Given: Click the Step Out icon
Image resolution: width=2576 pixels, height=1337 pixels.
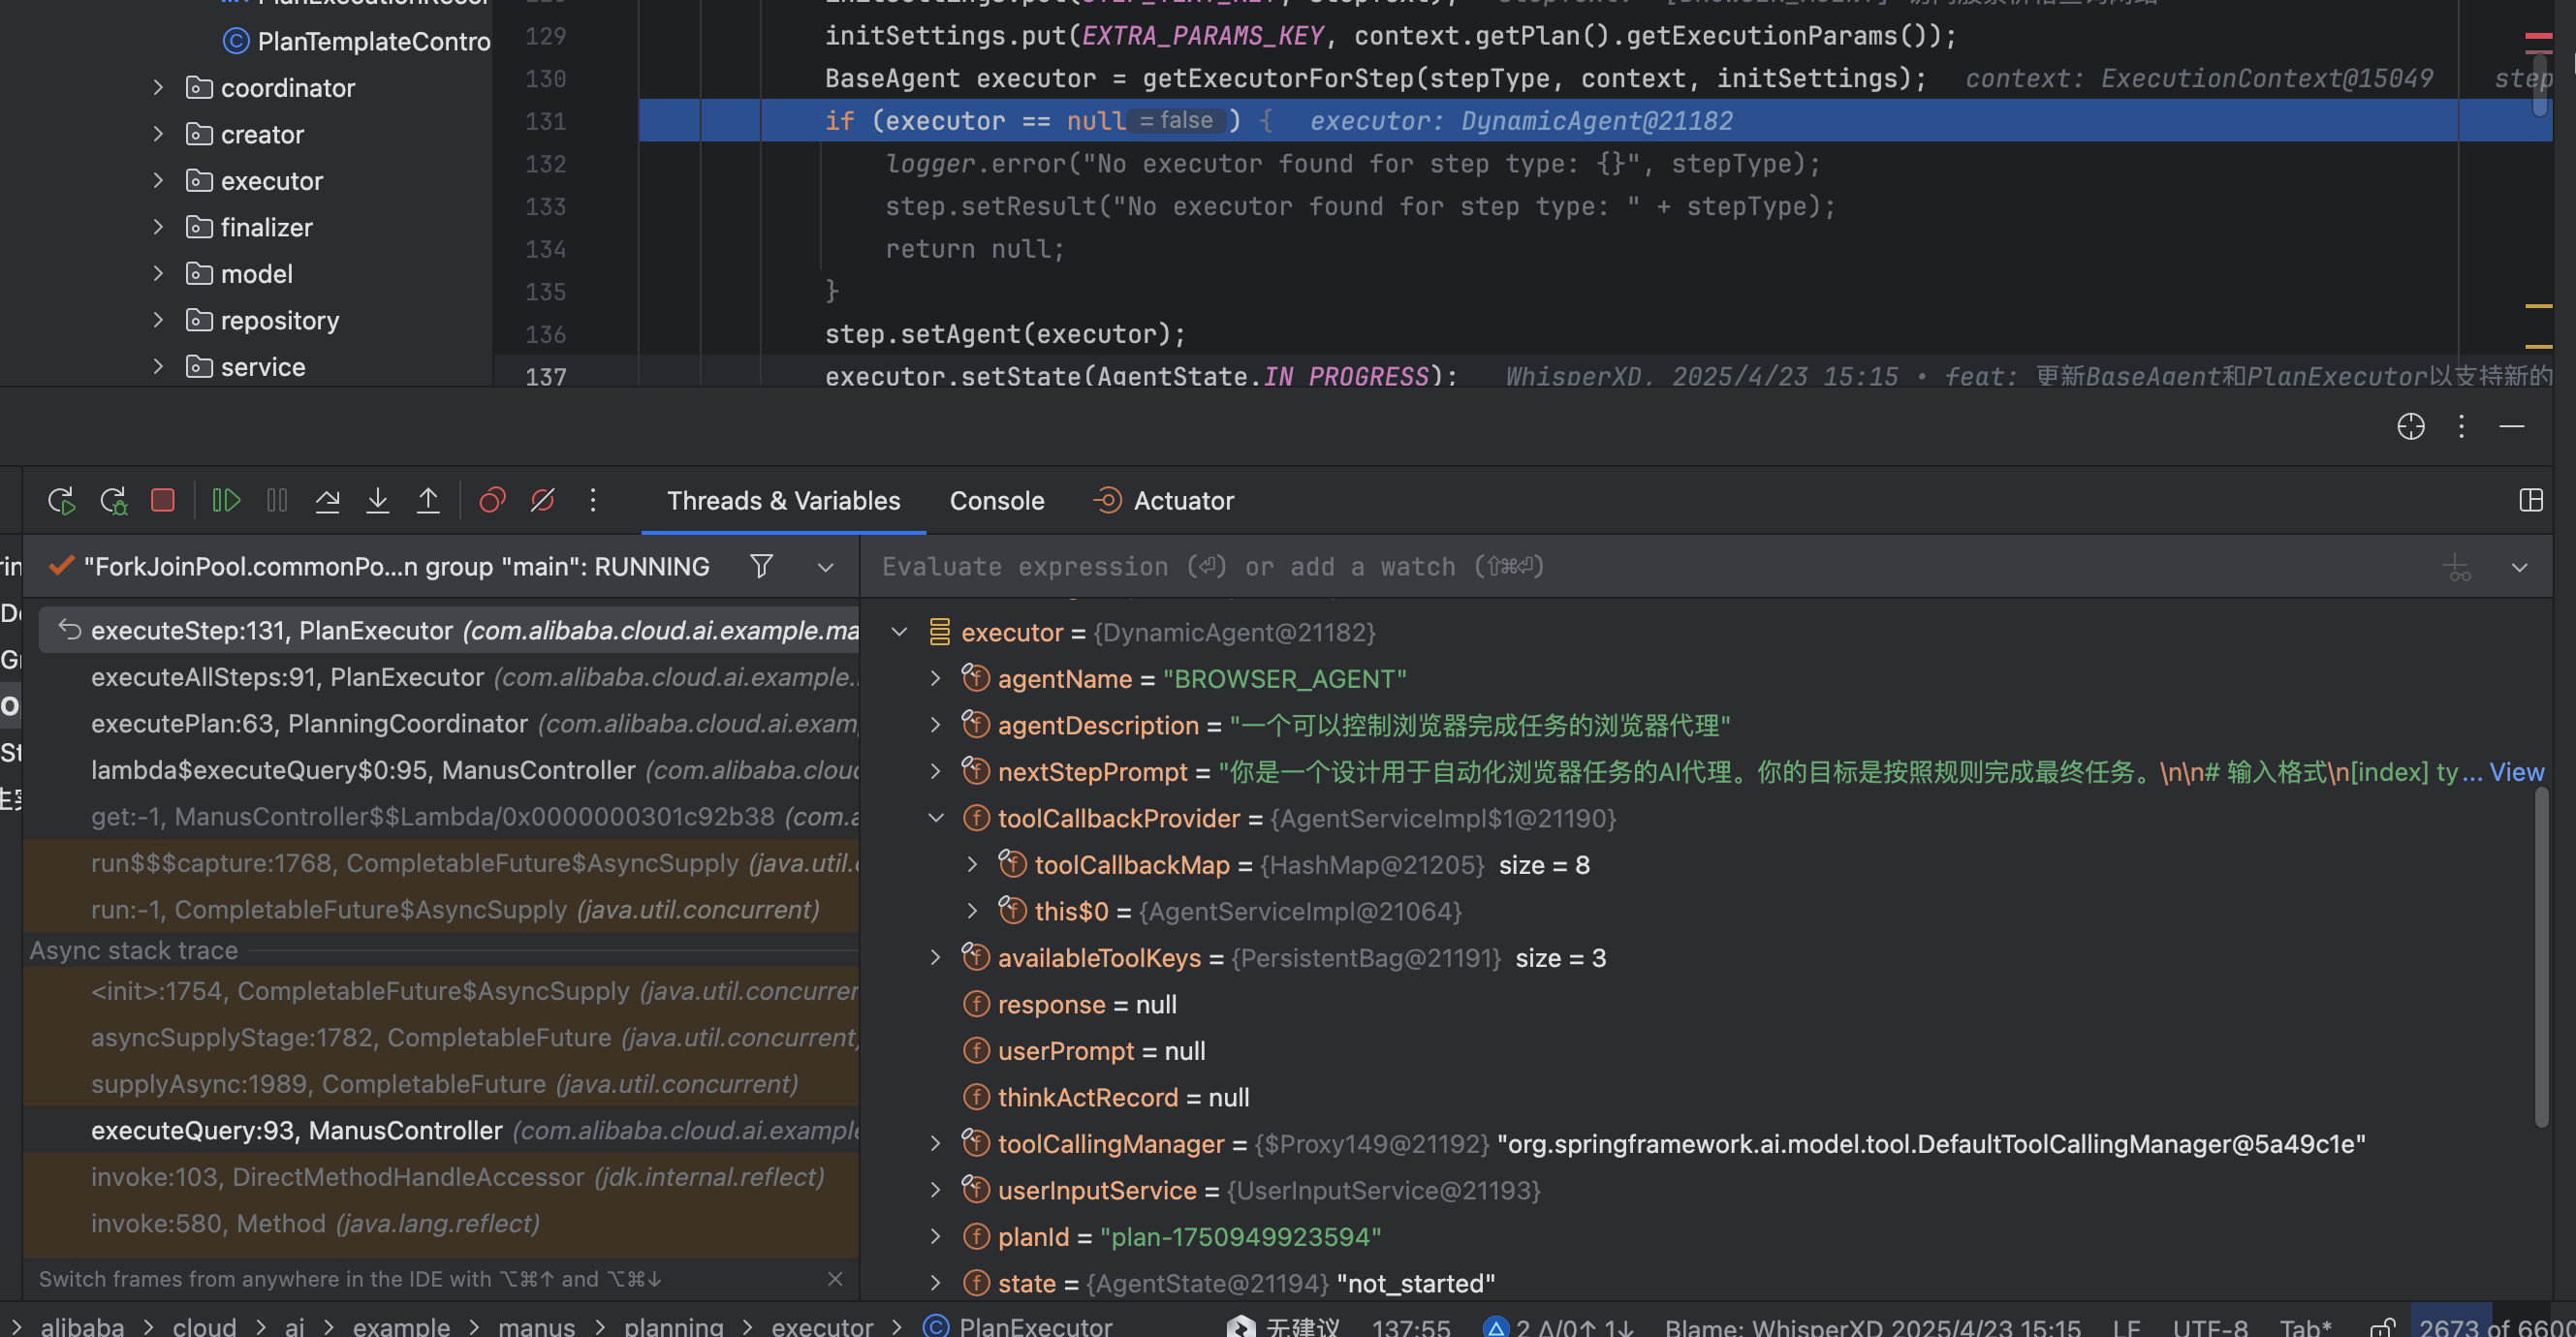Looking at the screenshot, I should tap(428, 500).
